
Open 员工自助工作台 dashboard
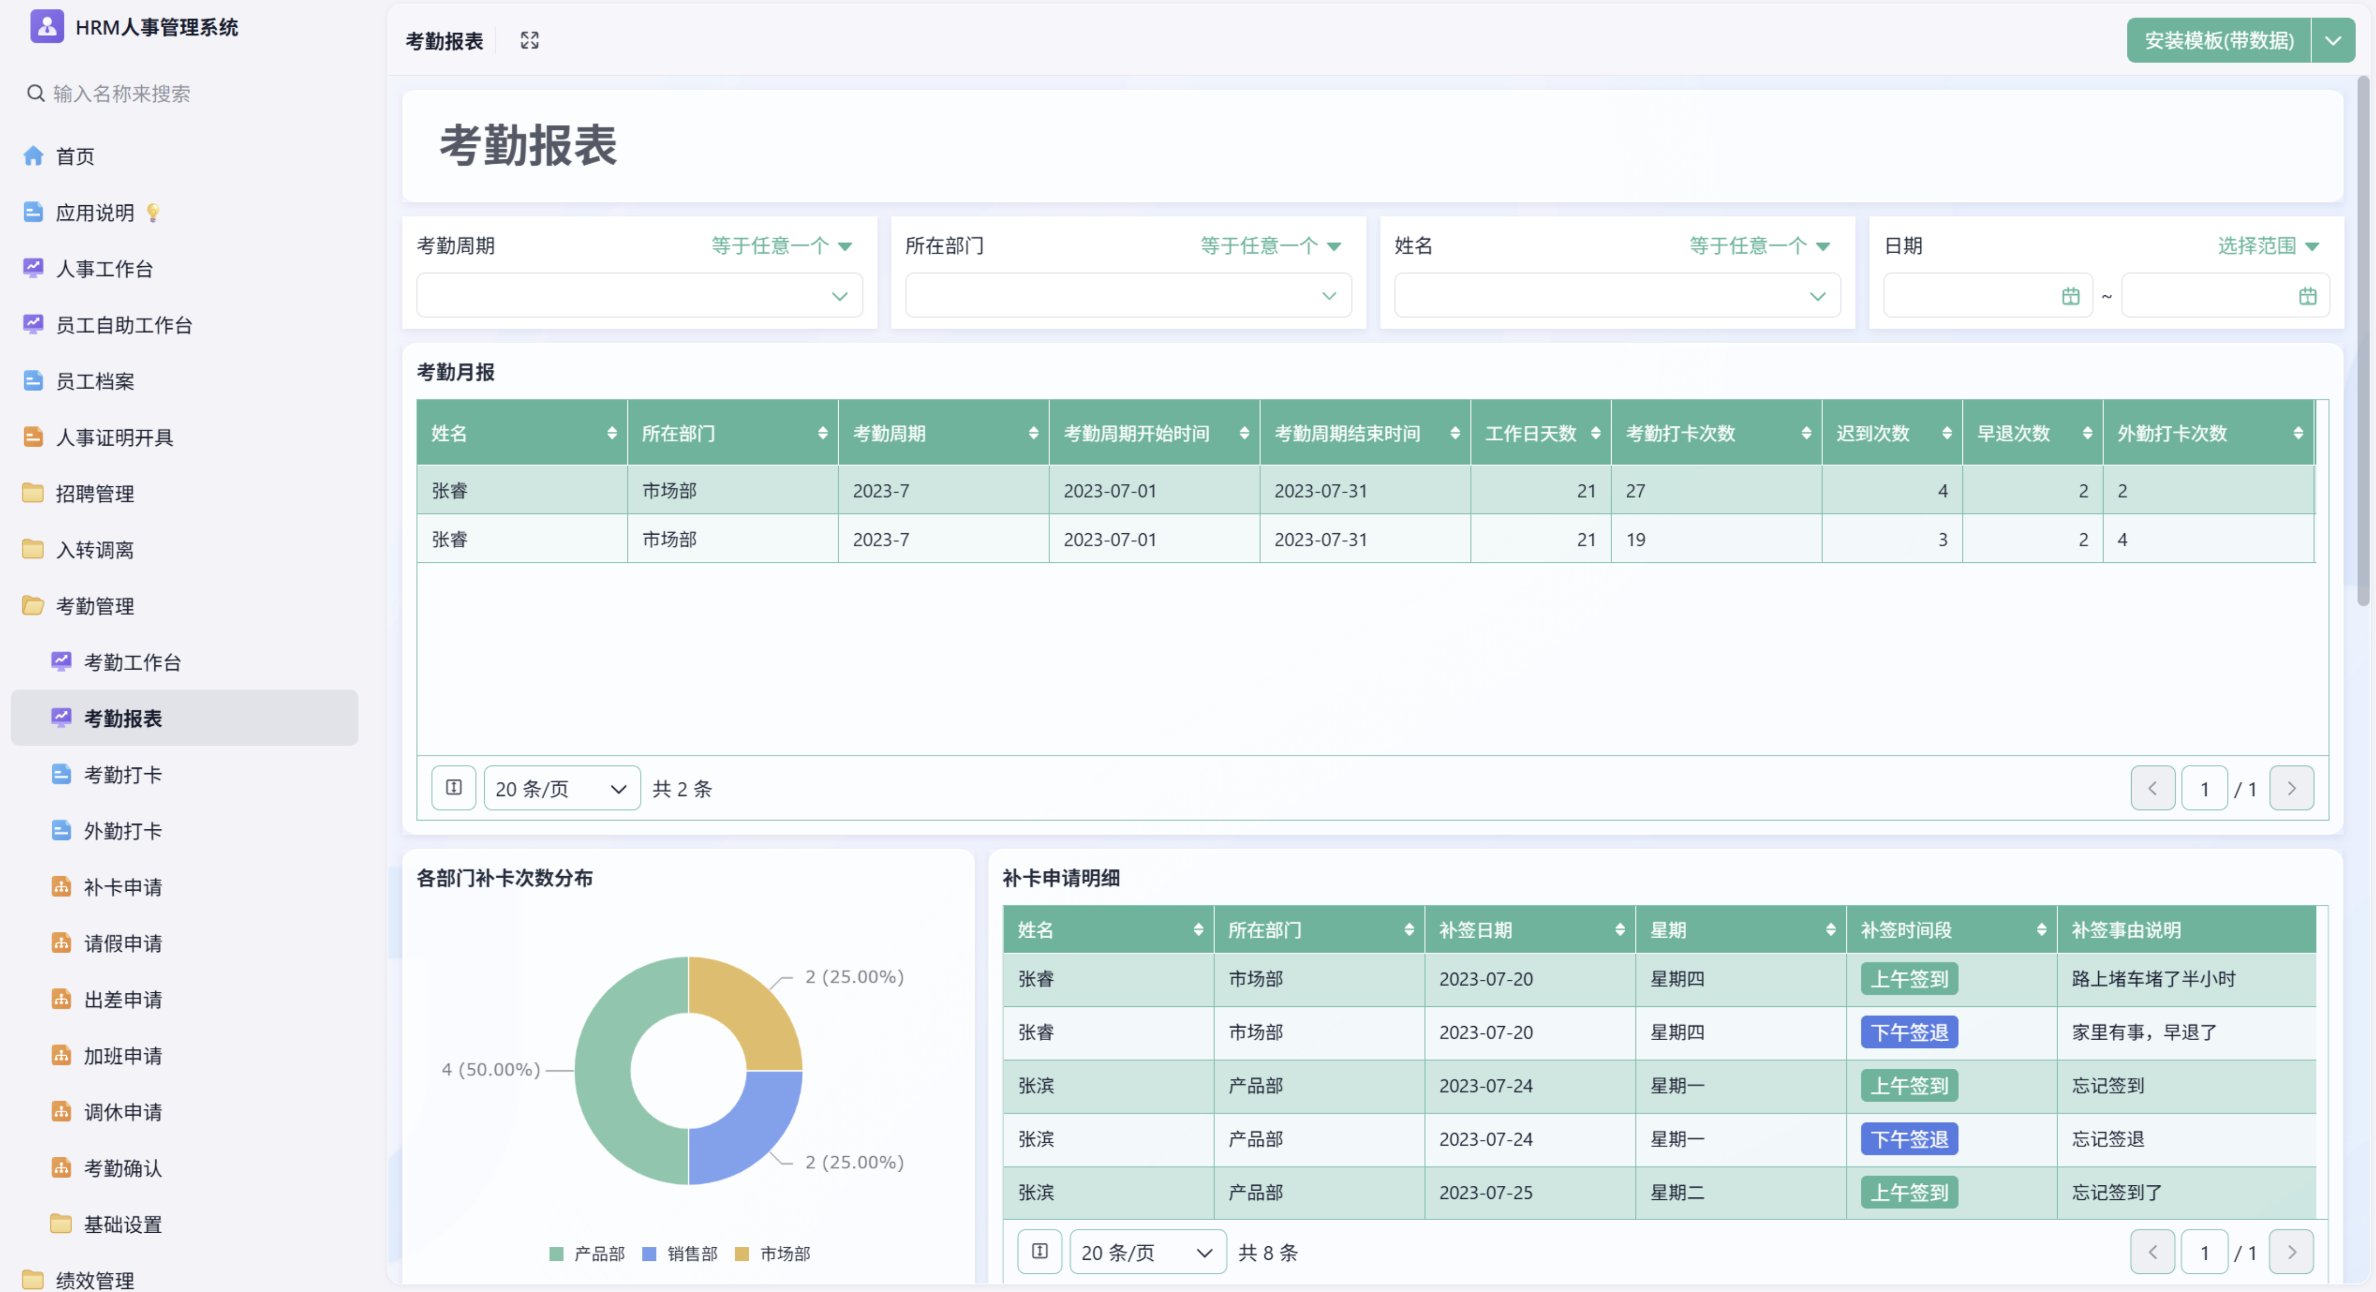click(123, 324)
